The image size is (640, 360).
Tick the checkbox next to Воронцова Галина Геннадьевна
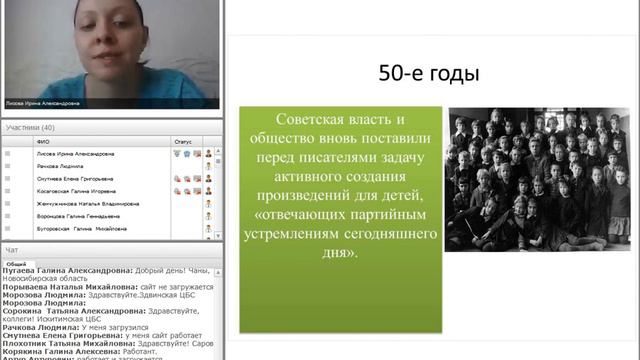(7, 216)
